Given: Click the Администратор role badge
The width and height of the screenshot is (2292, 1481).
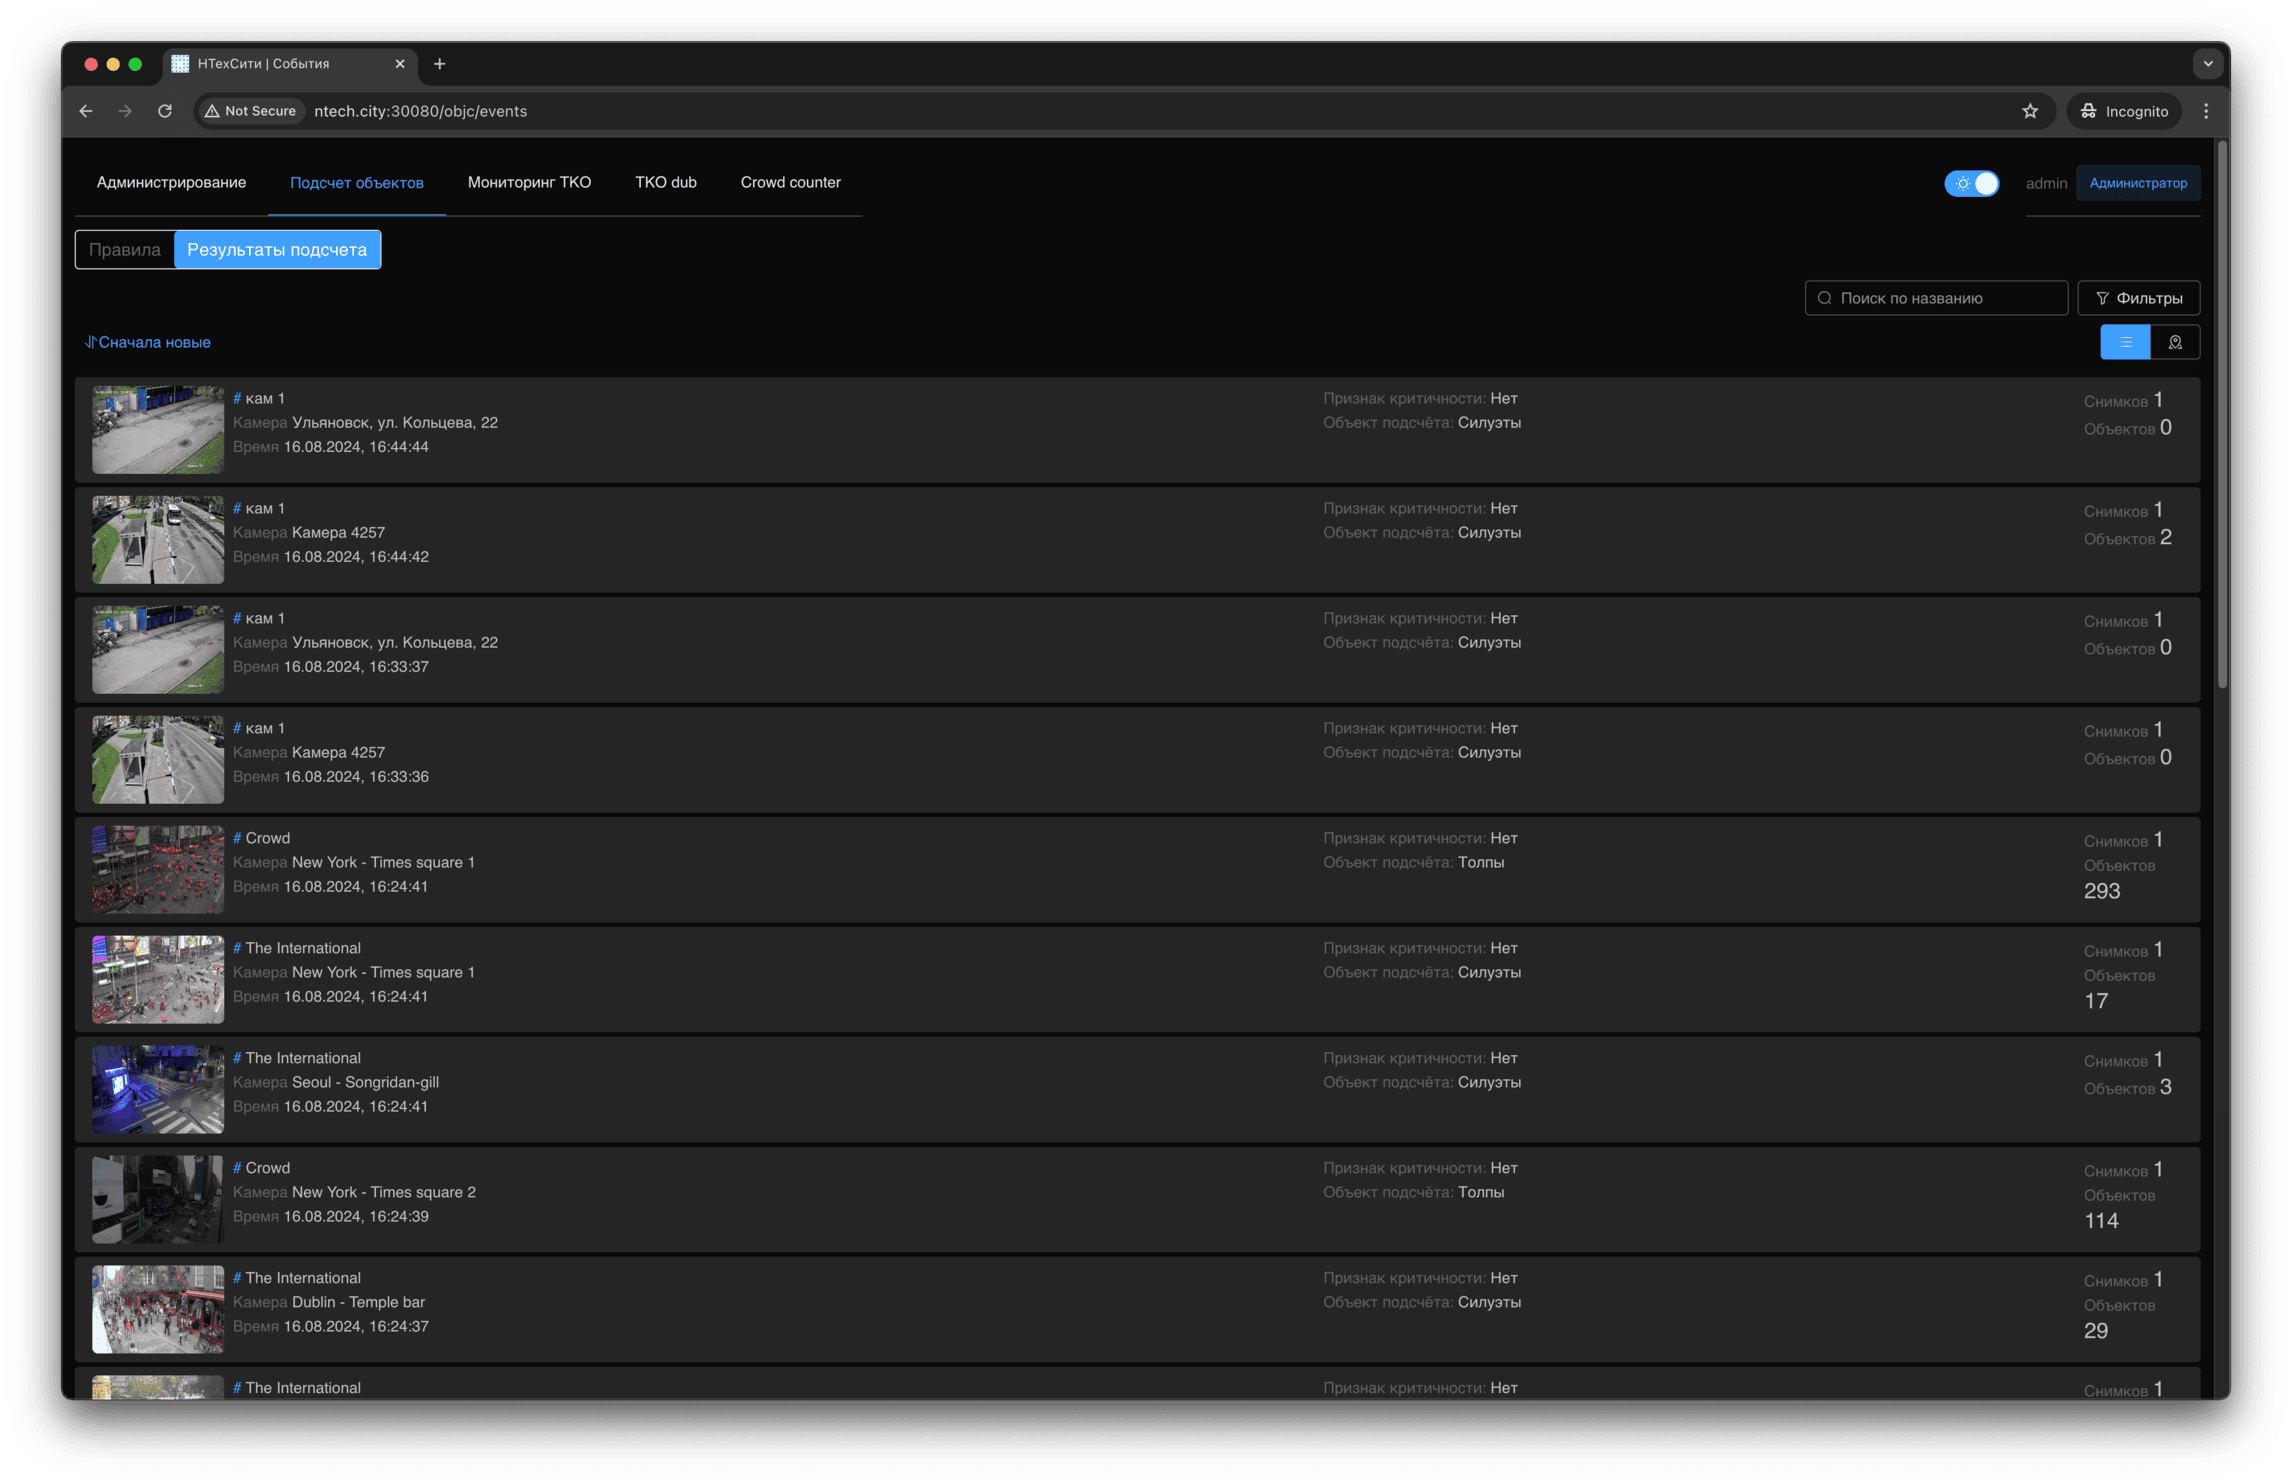Looking at the screenshot, I should click(2137, 183).
